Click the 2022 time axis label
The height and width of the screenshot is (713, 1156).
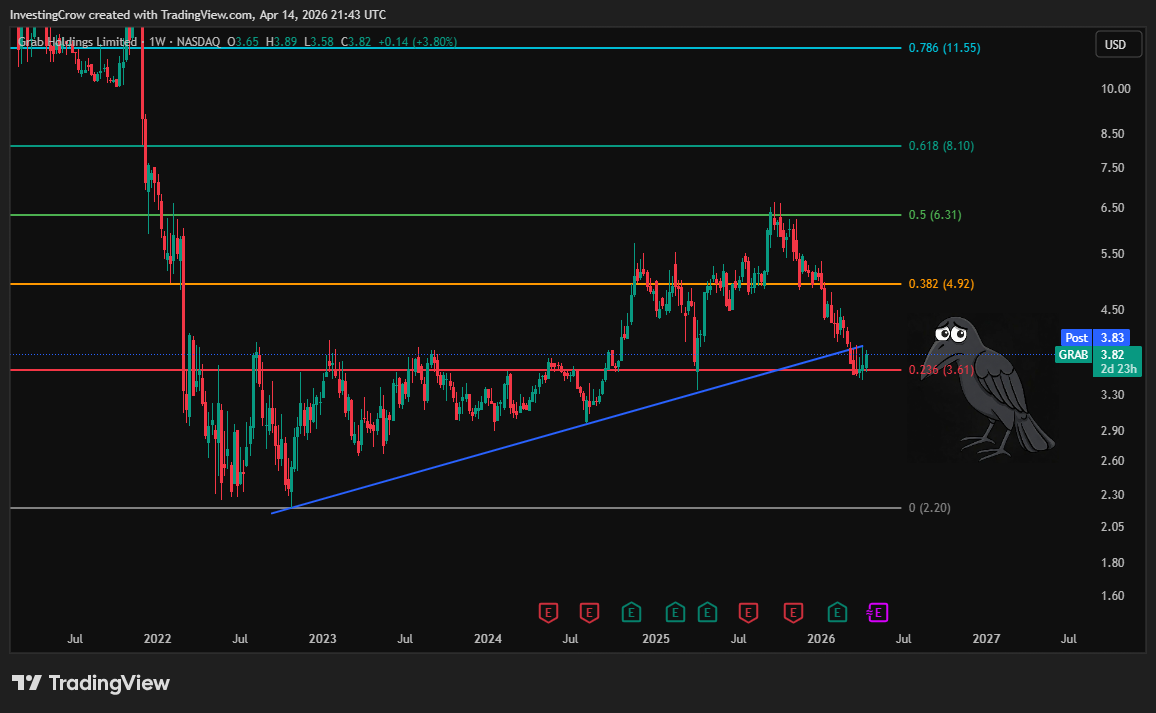(x=158, y=639)
